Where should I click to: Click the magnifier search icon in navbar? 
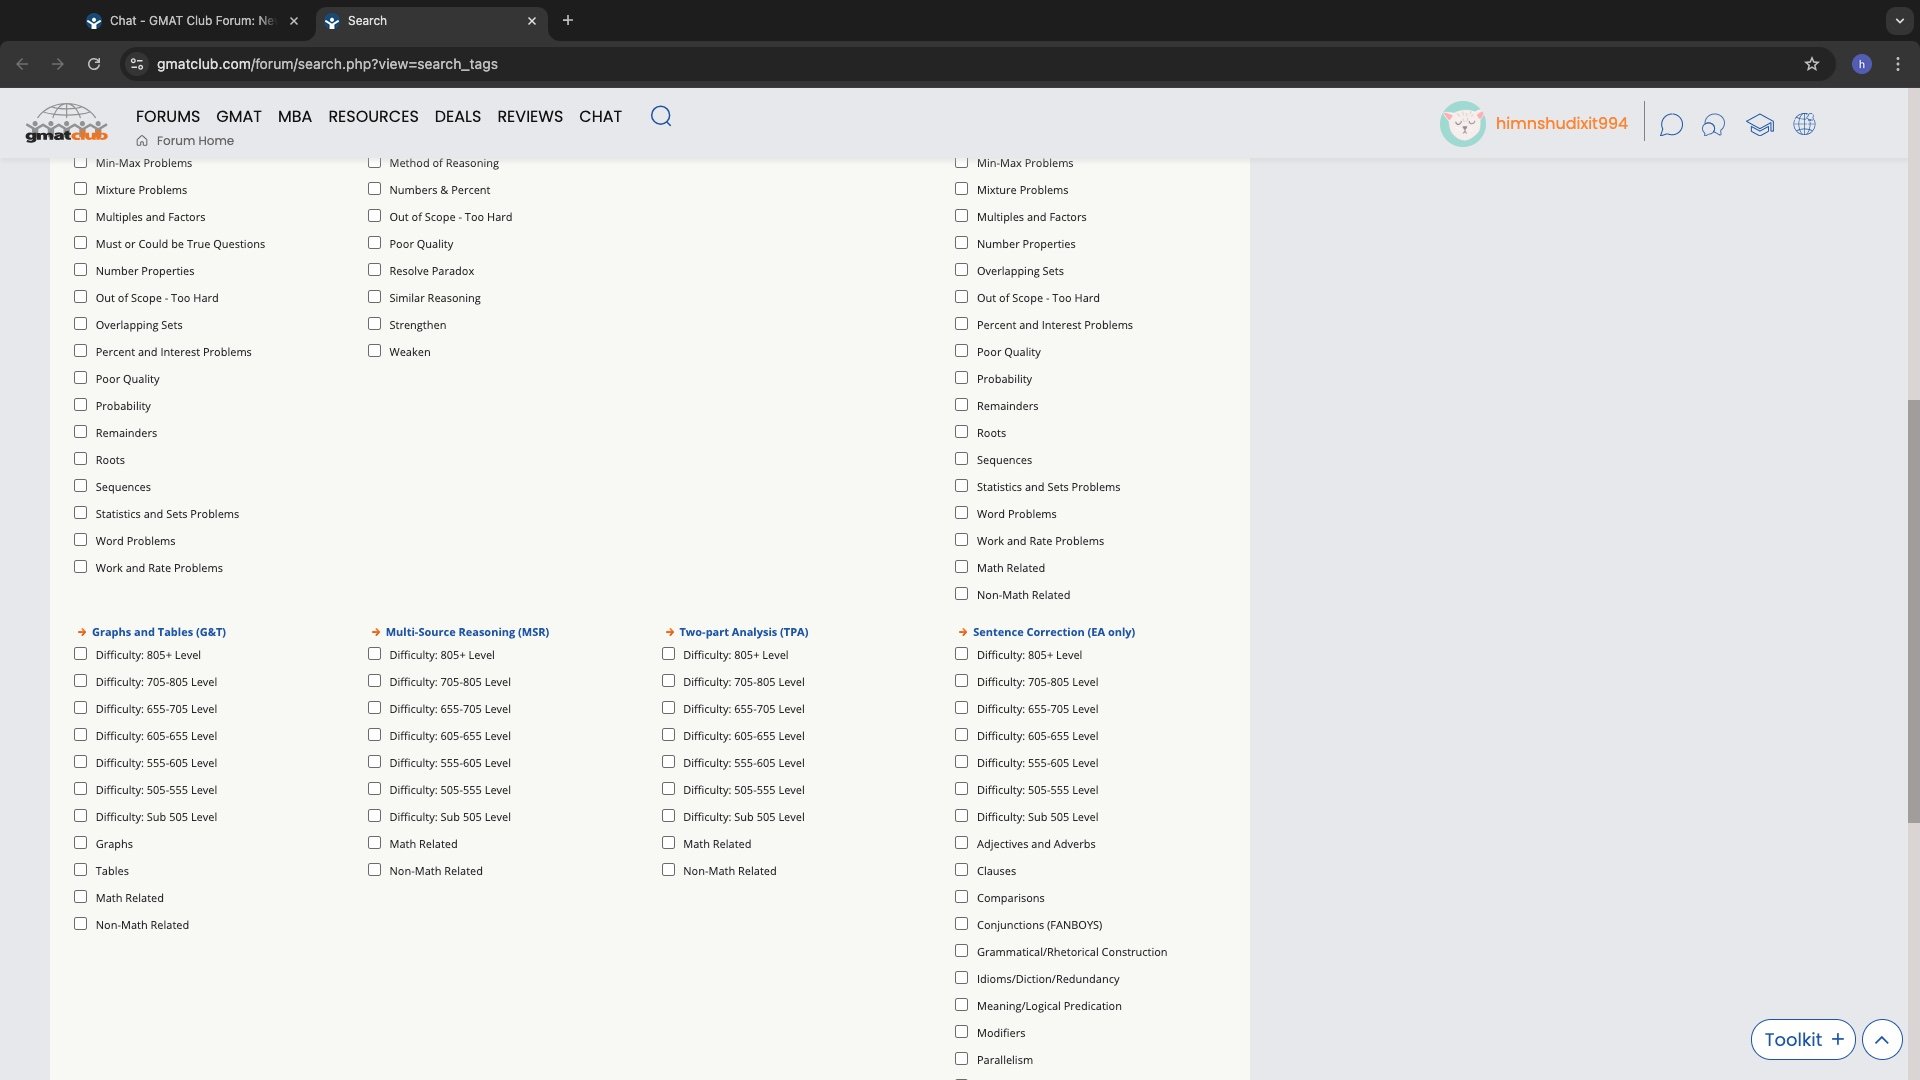[661, 116]
